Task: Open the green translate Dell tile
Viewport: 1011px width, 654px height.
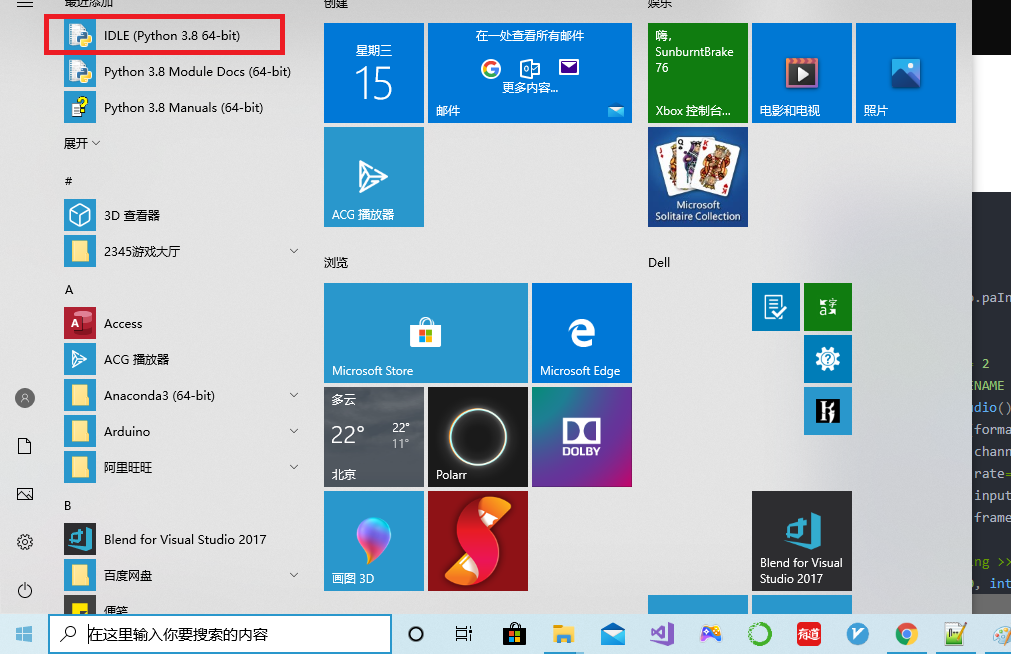Action: click(x=828, y=307)
